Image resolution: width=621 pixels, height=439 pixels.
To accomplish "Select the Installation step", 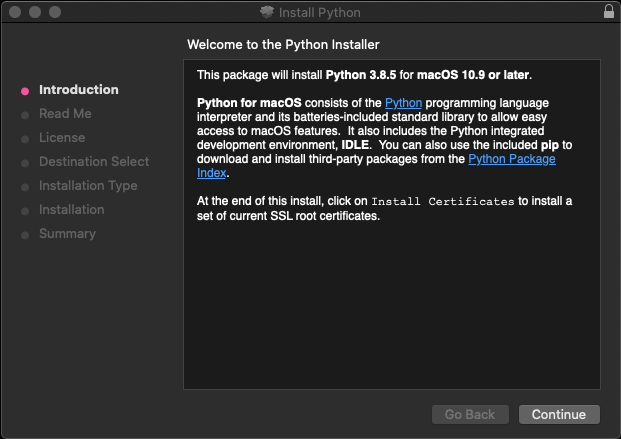I will (72, 210).
